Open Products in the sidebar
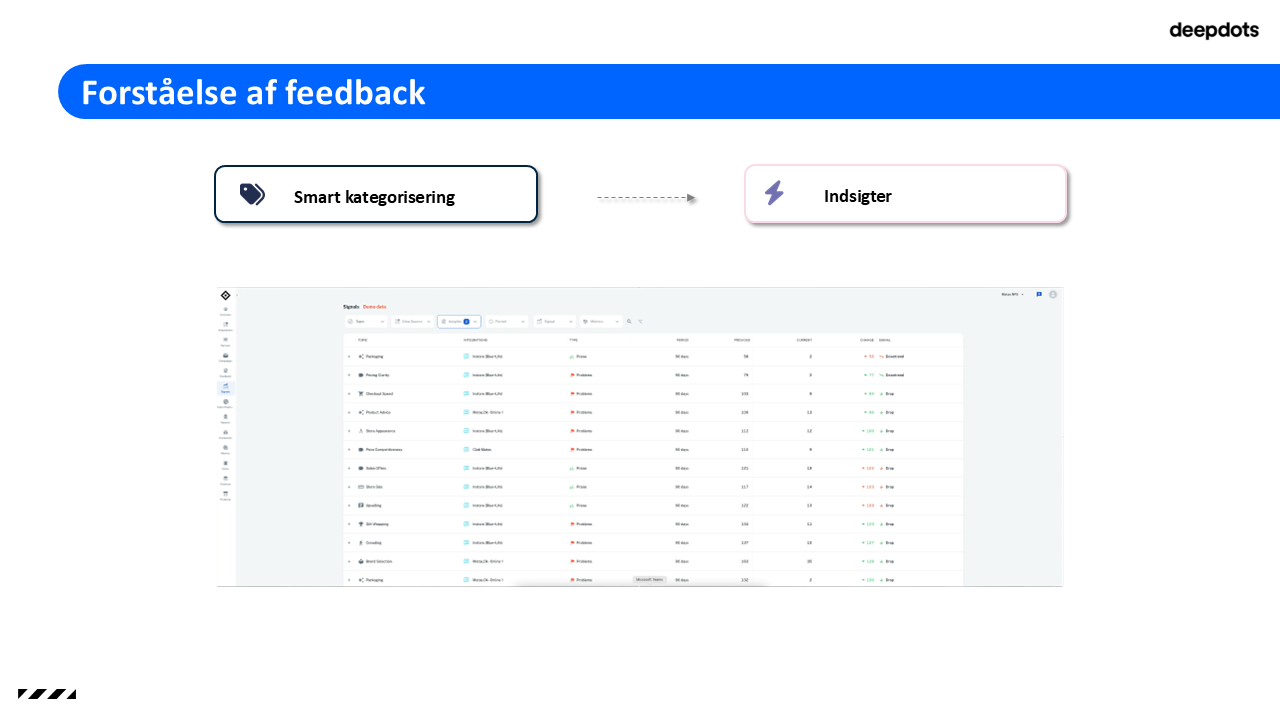This screenshot has width=1280, height=720. point(225,495)
